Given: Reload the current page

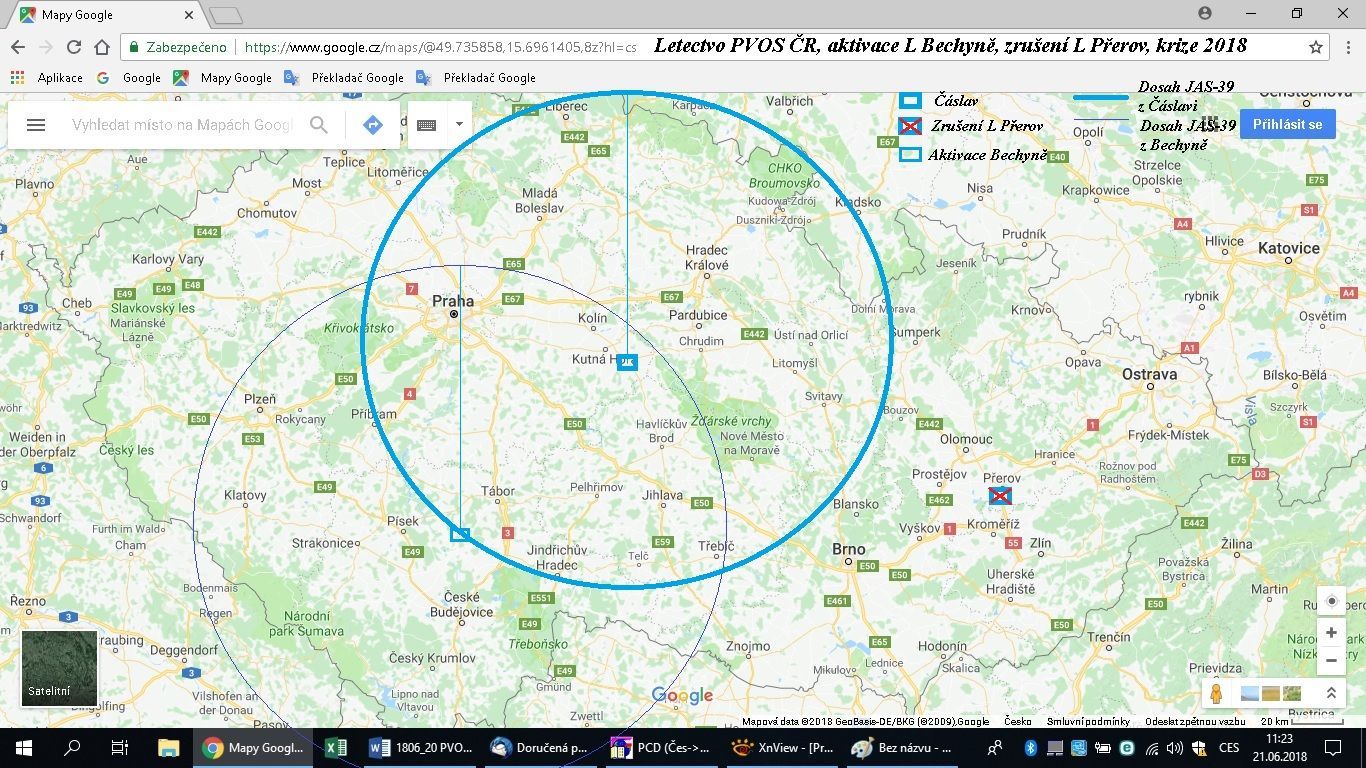Looking at the screenshot, I should pos(74,47).
